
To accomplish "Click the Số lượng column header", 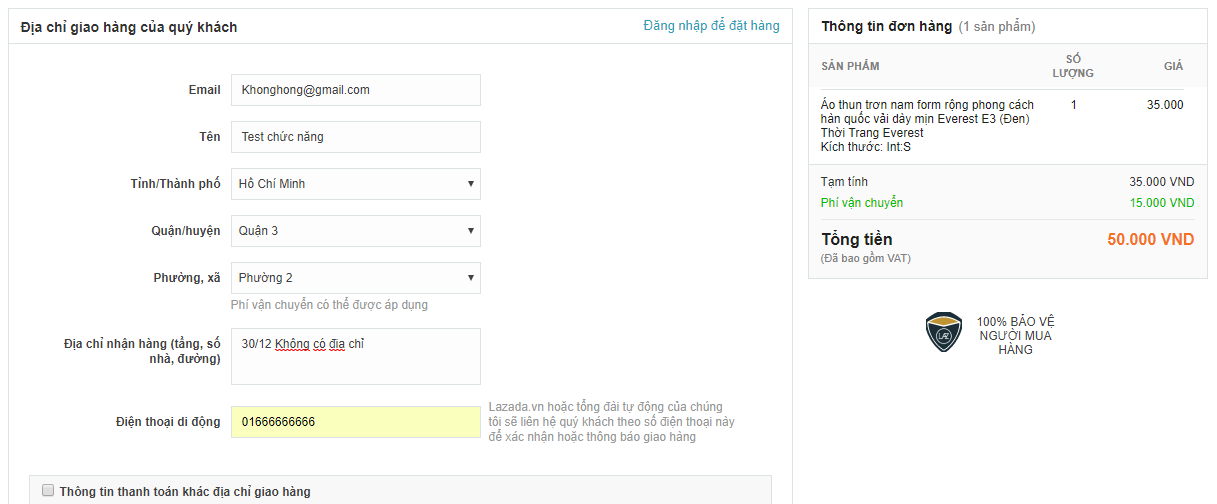I will pos(1073,66).
